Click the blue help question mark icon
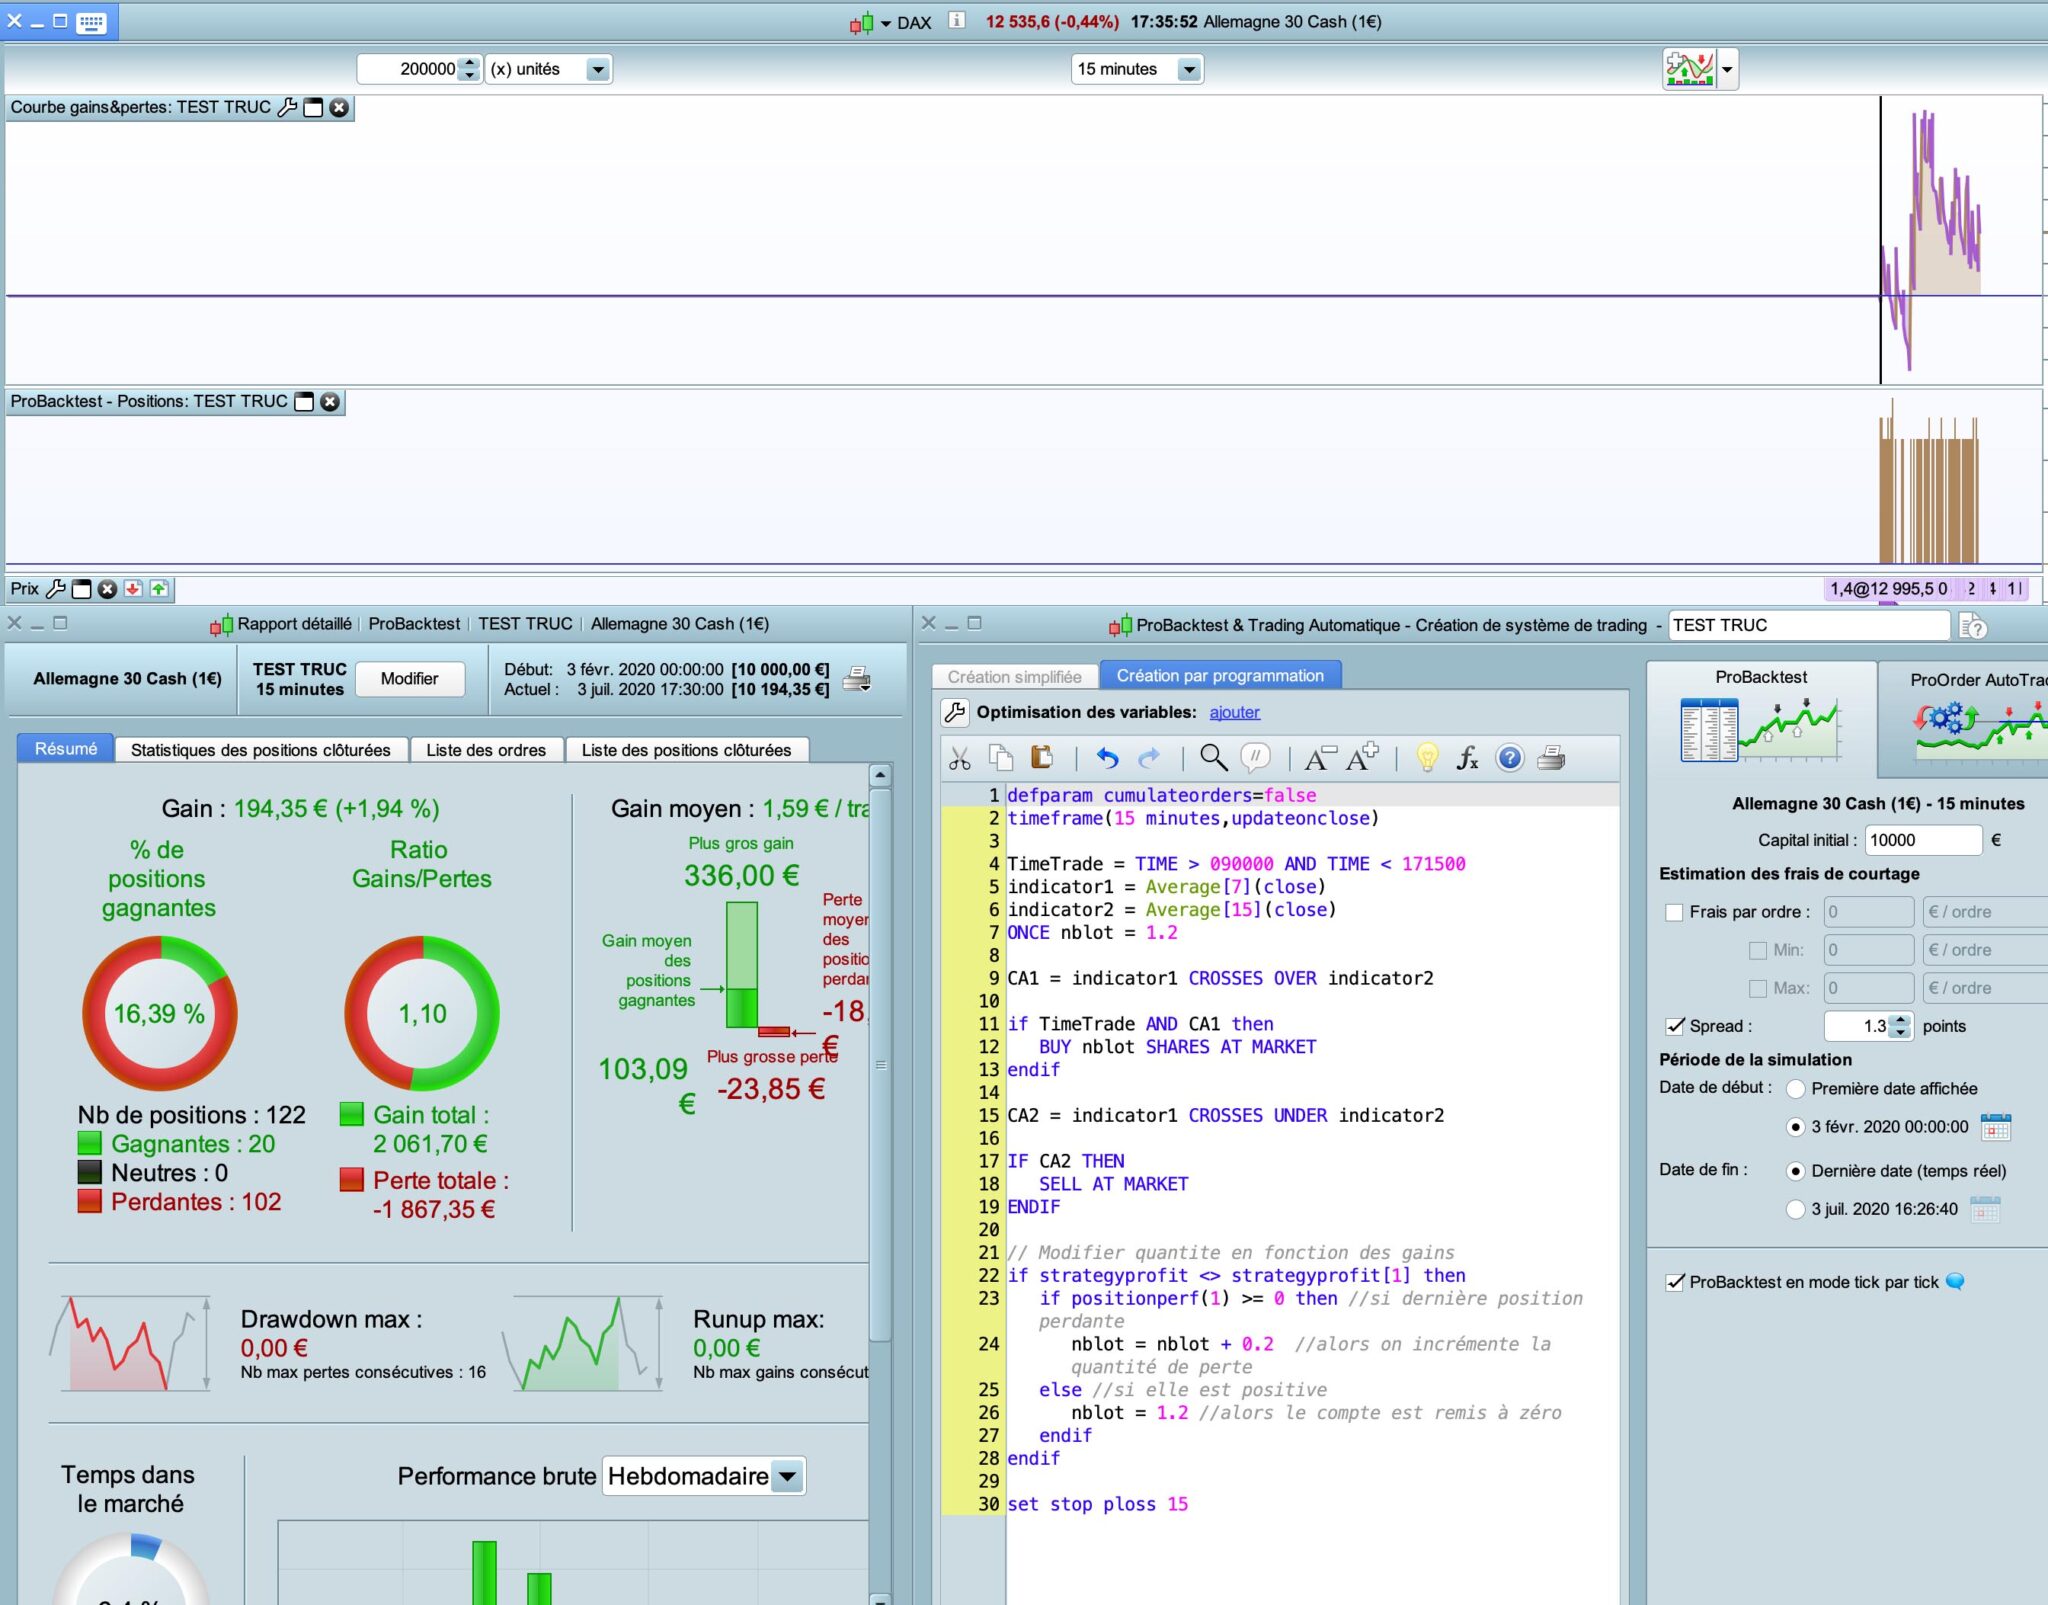This screenshot has height=1605, width=2048. tap(1509, 758)
